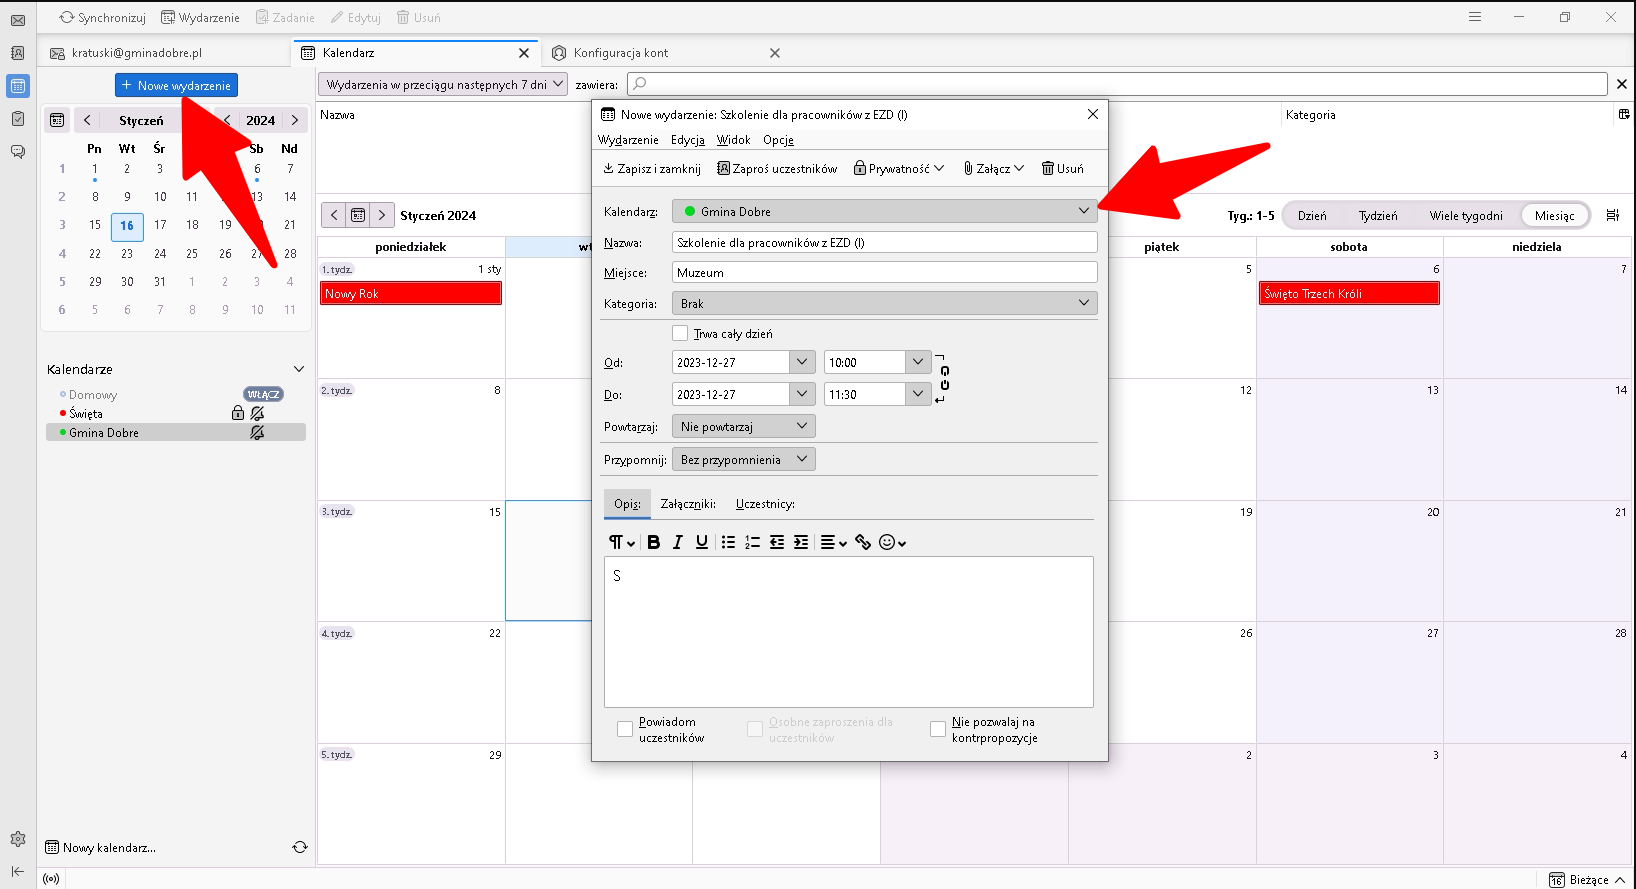Expand the Powtarzaj repeat dropdown

743,427
